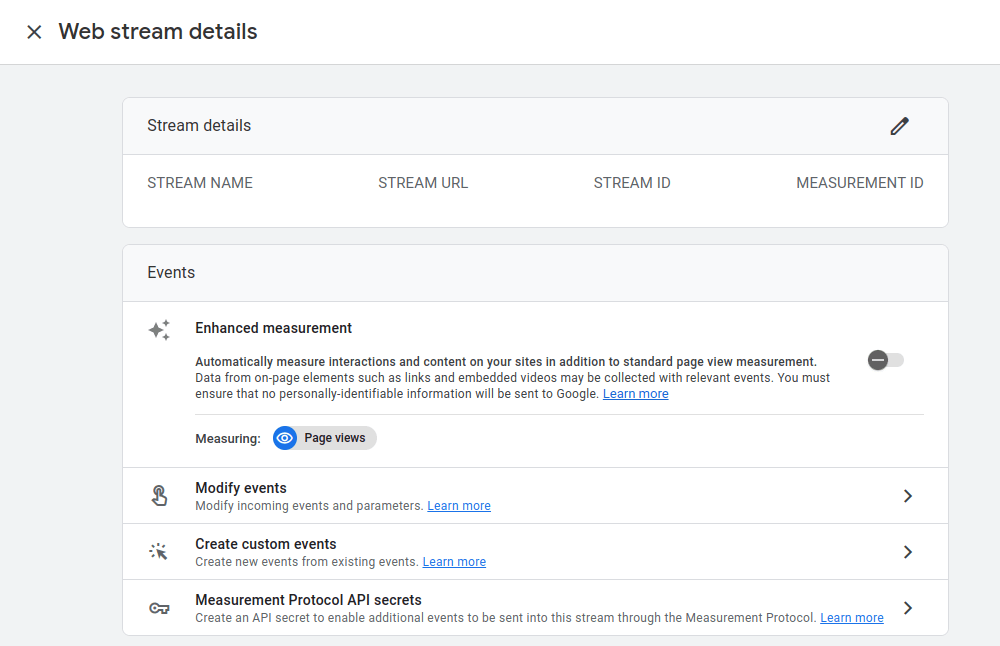The image size is (1000, 646).
Task: Open the Modify events row
Action: click(535, 496)
